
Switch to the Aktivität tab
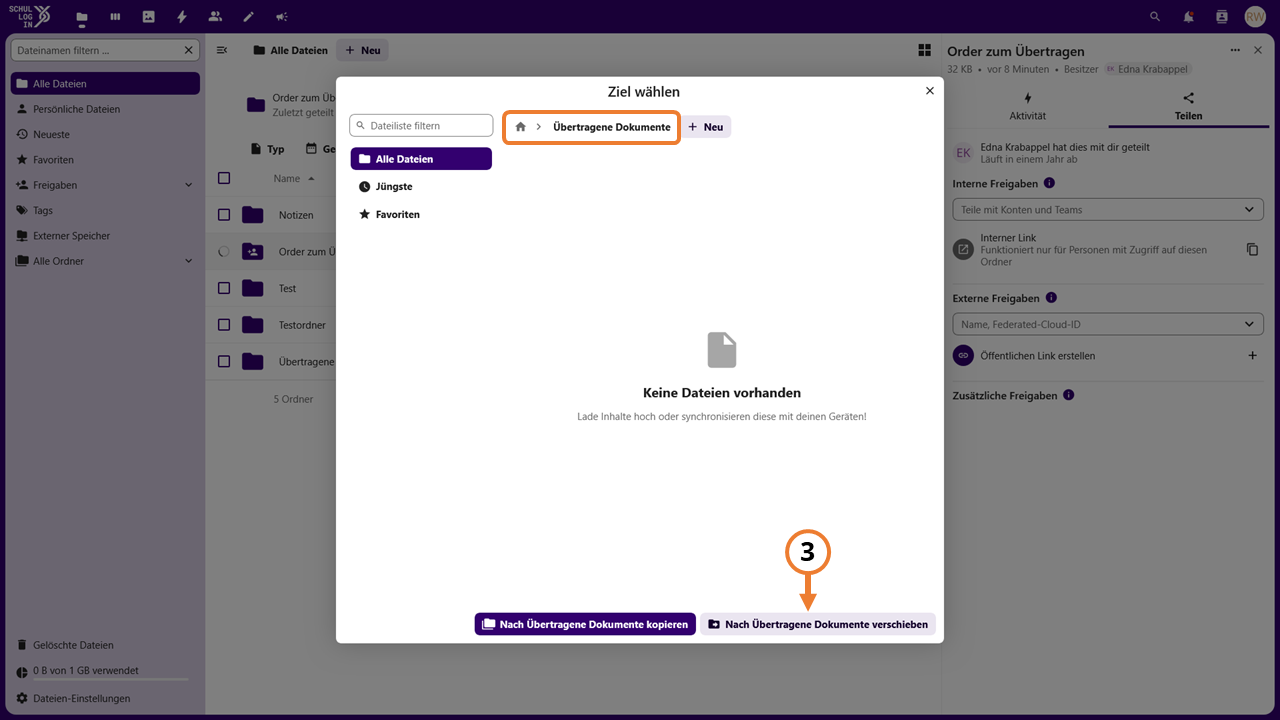(x=1027, y=106)
